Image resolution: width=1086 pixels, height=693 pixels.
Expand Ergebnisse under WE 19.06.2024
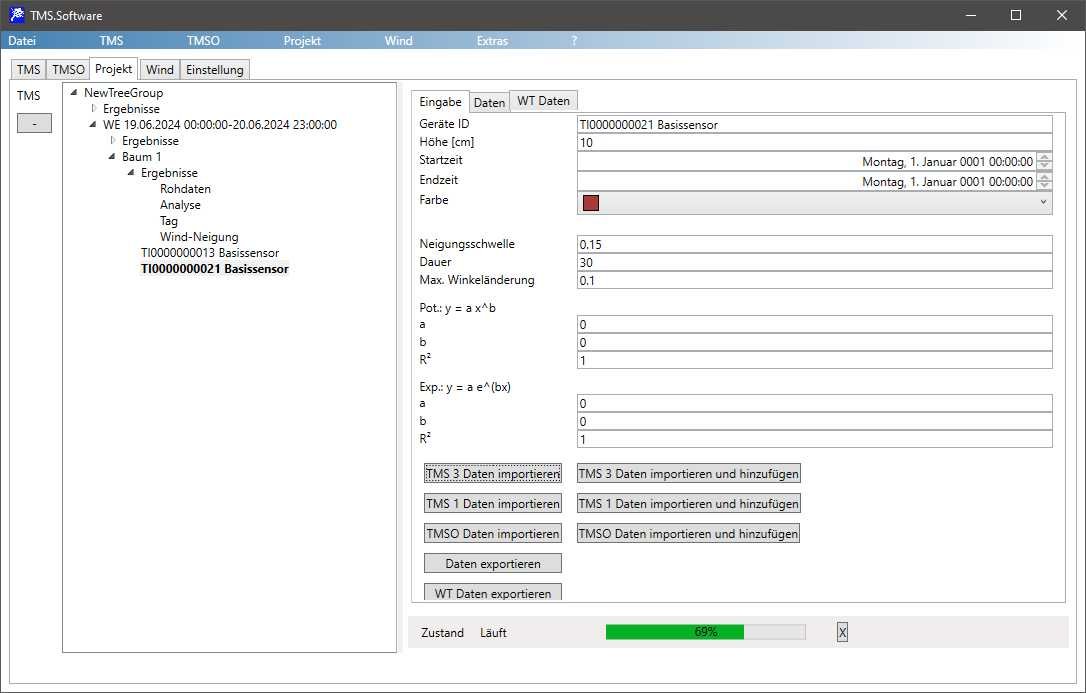(x=112, y=140)
